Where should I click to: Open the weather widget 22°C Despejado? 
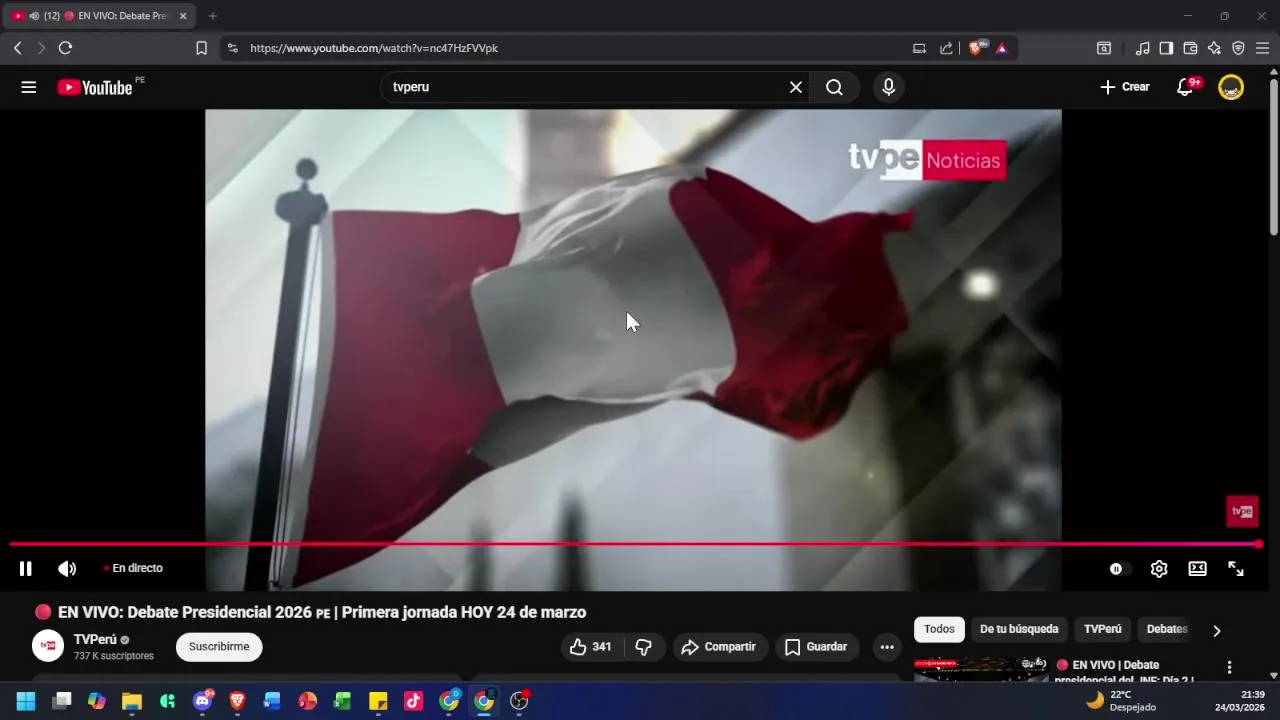point(1122,701)
